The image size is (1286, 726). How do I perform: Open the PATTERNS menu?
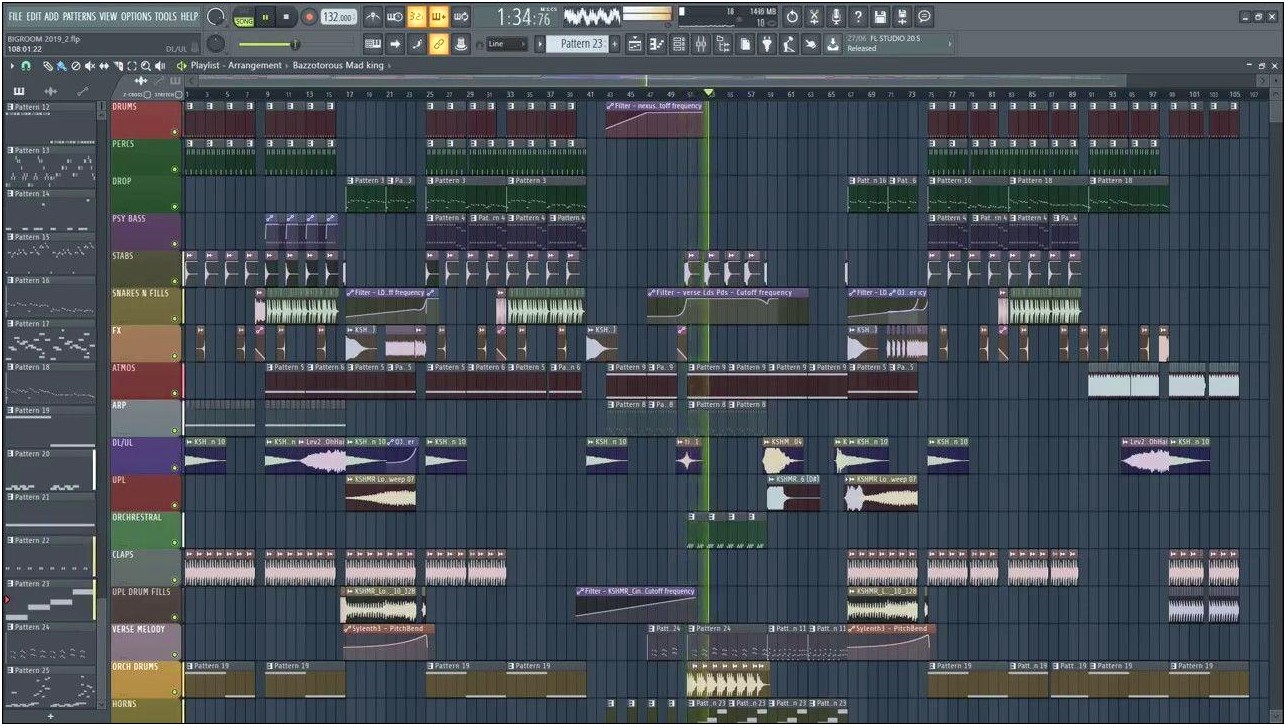pyautogui.click(x=79, y=17)
